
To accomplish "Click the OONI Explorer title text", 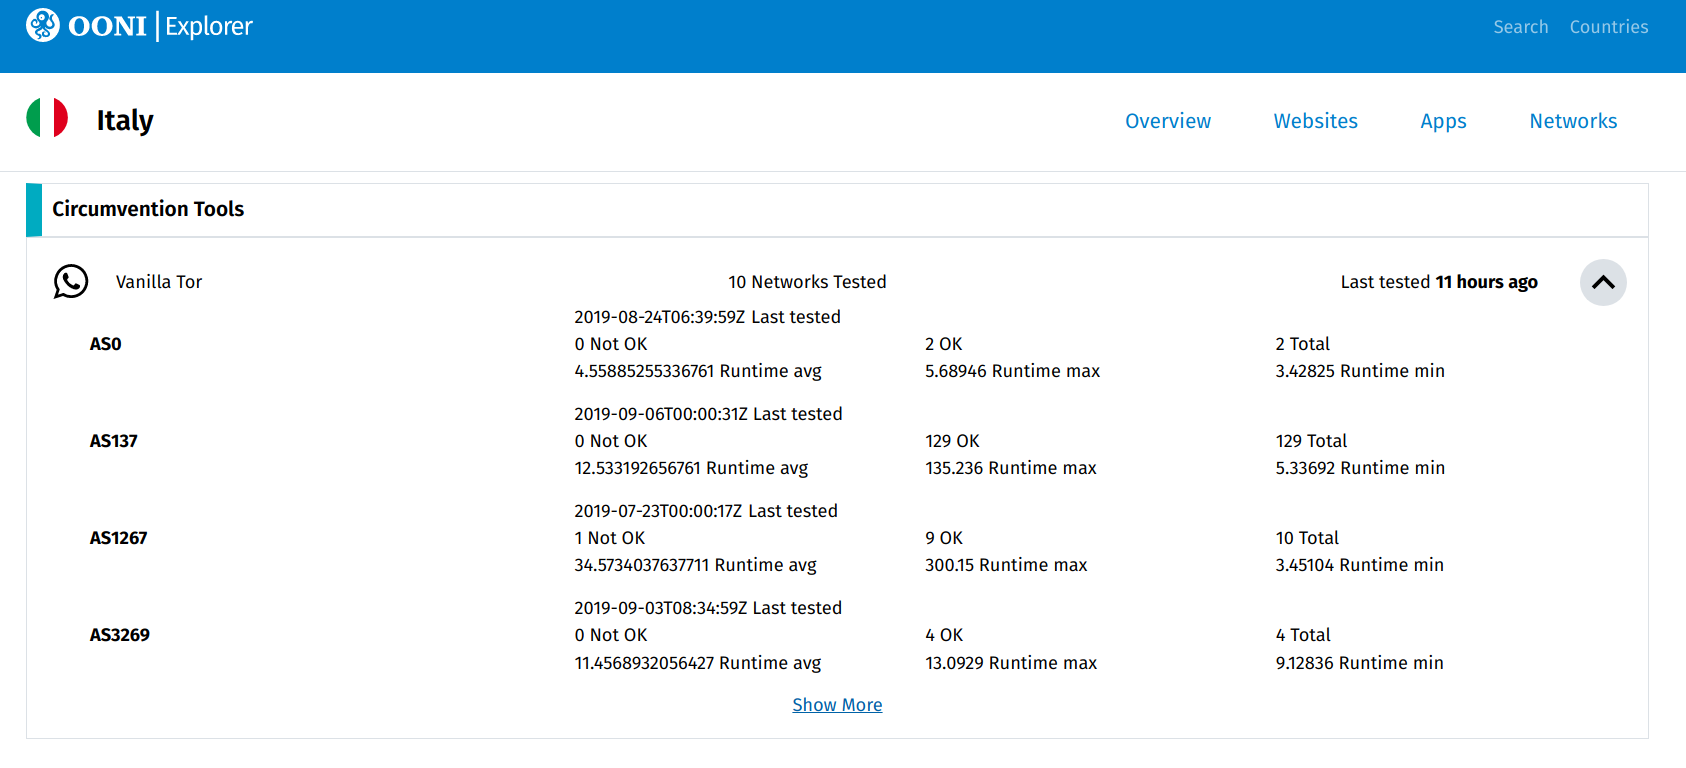I will 160,26.
